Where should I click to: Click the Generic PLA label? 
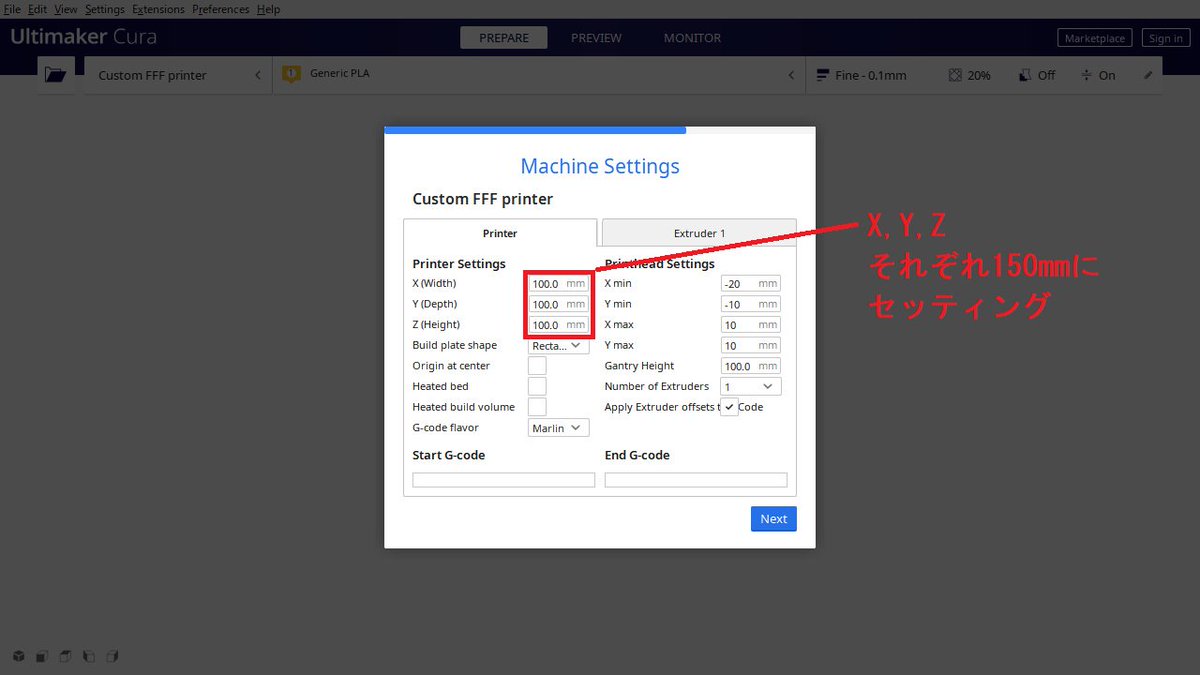(341, 74)
